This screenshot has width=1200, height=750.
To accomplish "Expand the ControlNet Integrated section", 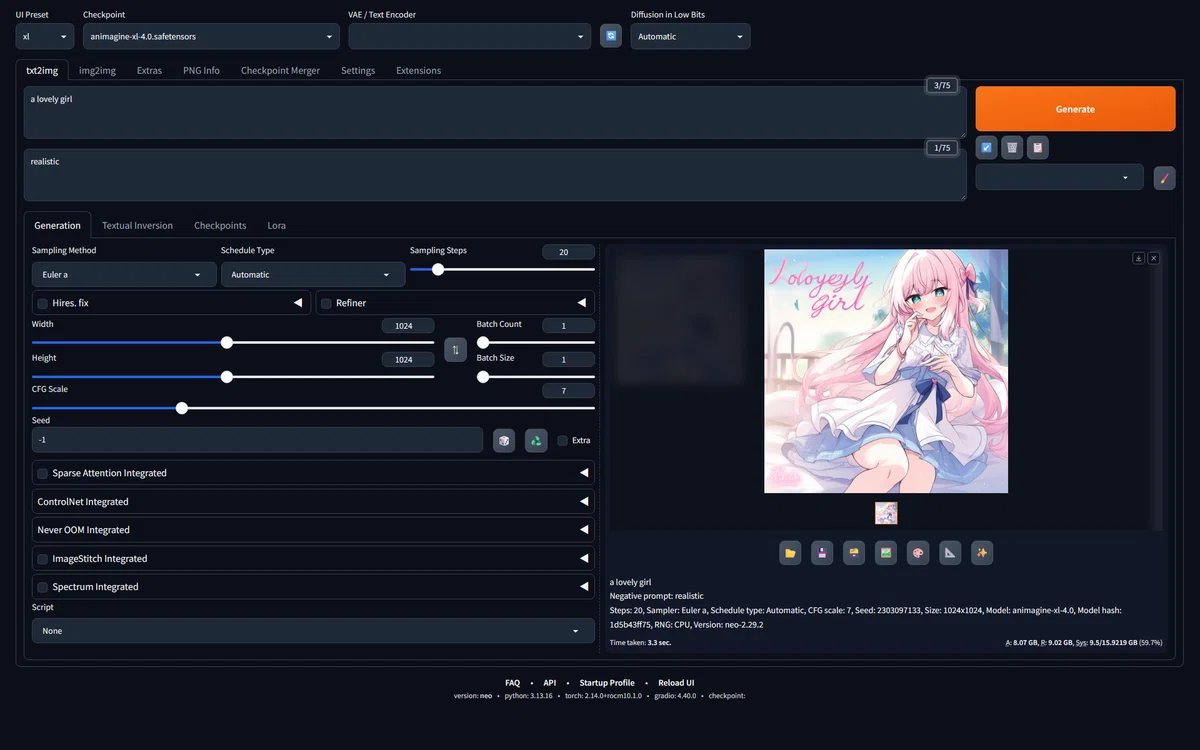I will pyautogui.click(x=313, y=502).
